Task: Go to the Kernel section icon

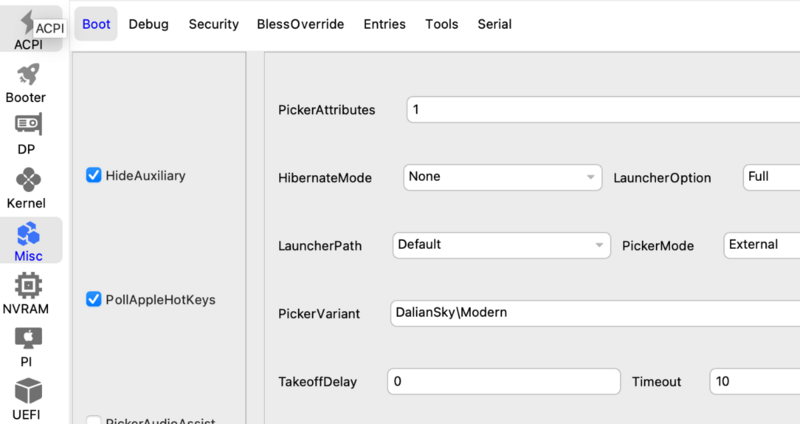Action: point(27,180)
